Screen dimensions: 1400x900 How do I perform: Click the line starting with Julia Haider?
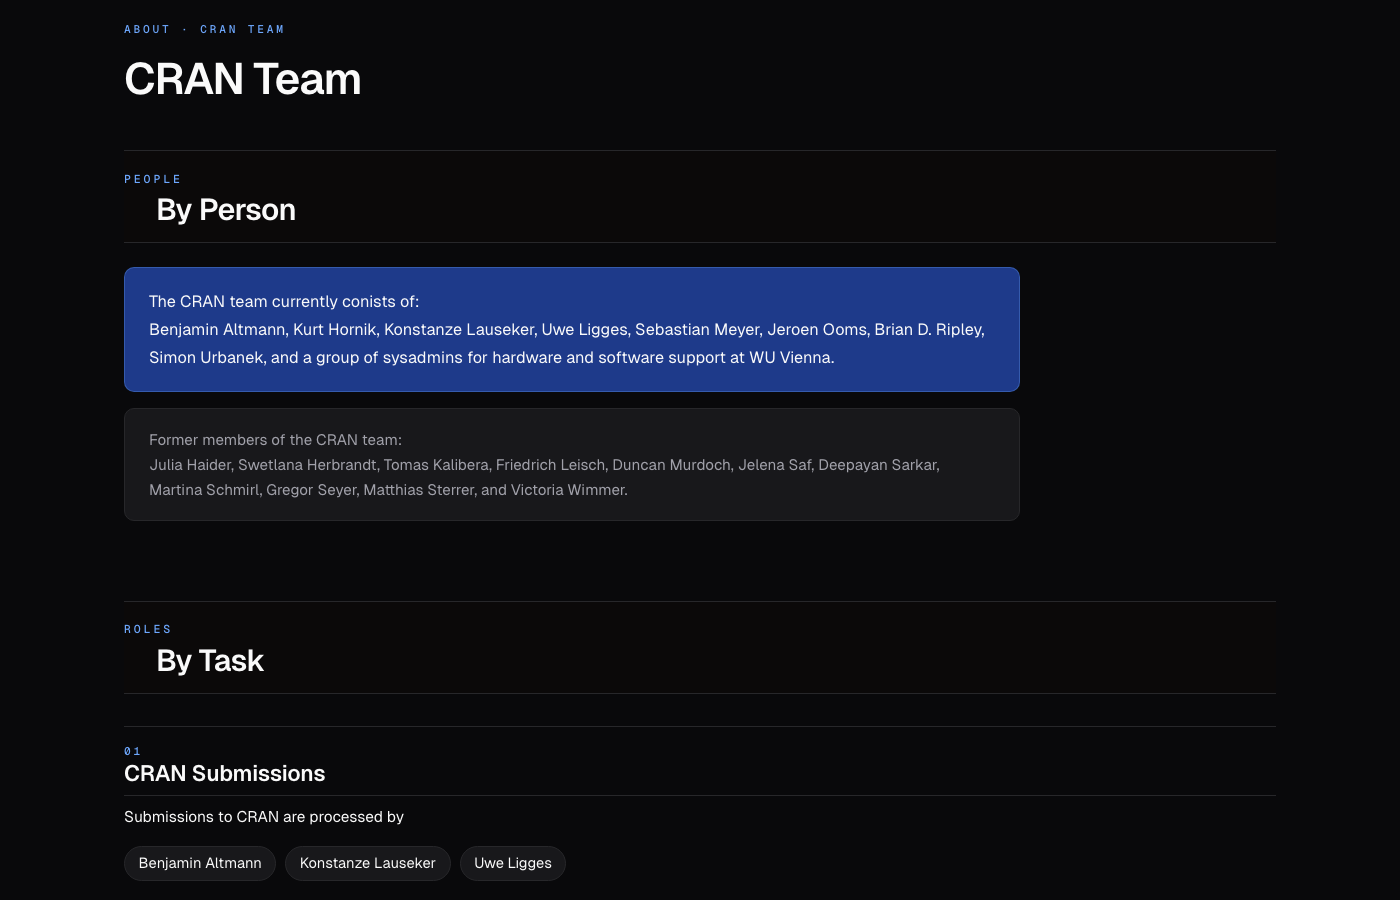coord(545,465)
